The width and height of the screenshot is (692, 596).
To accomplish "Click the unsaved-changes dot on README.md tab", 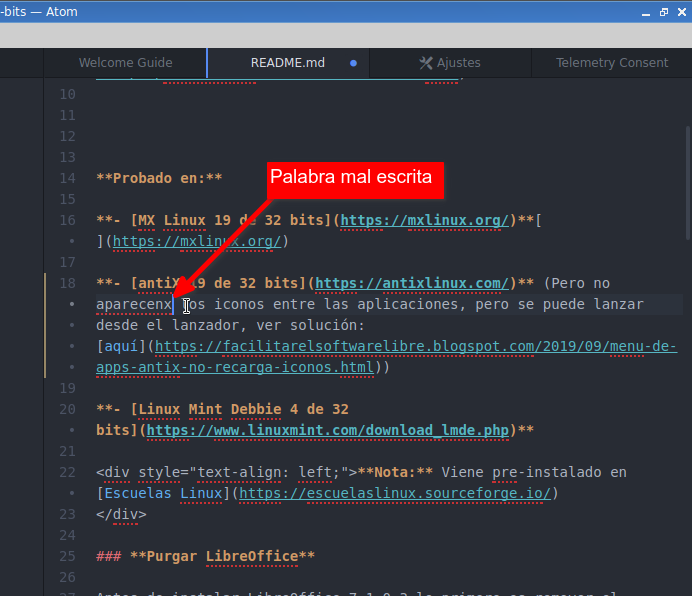I will [x=353, y=63].
